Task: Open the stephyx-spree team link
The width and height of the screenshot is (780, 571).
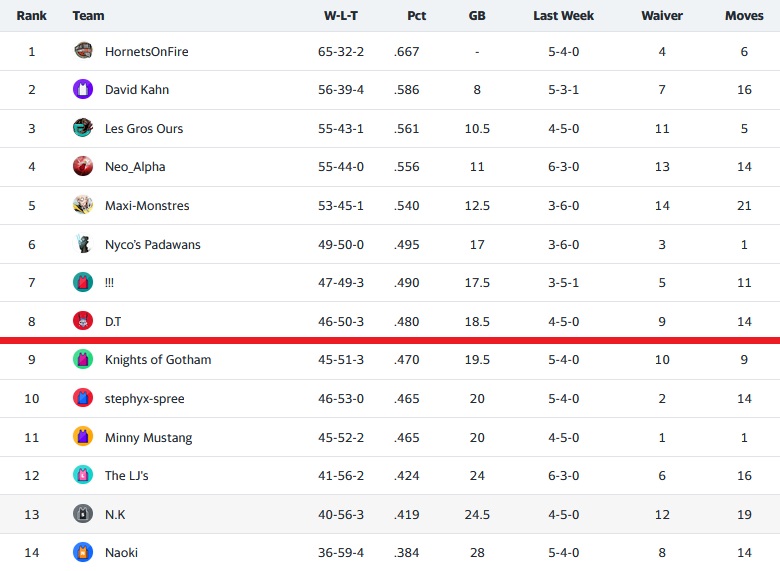Action: point(144,398)
